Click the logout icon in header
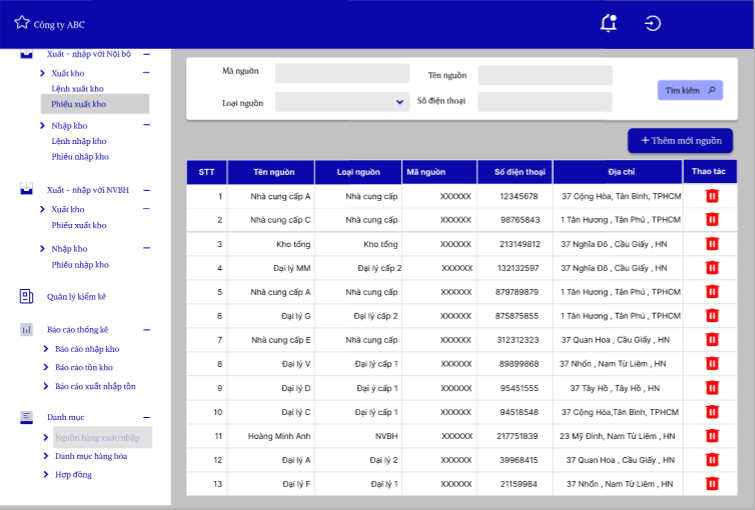Viewport: 755px width, 510px height. [x=652, y=23]
